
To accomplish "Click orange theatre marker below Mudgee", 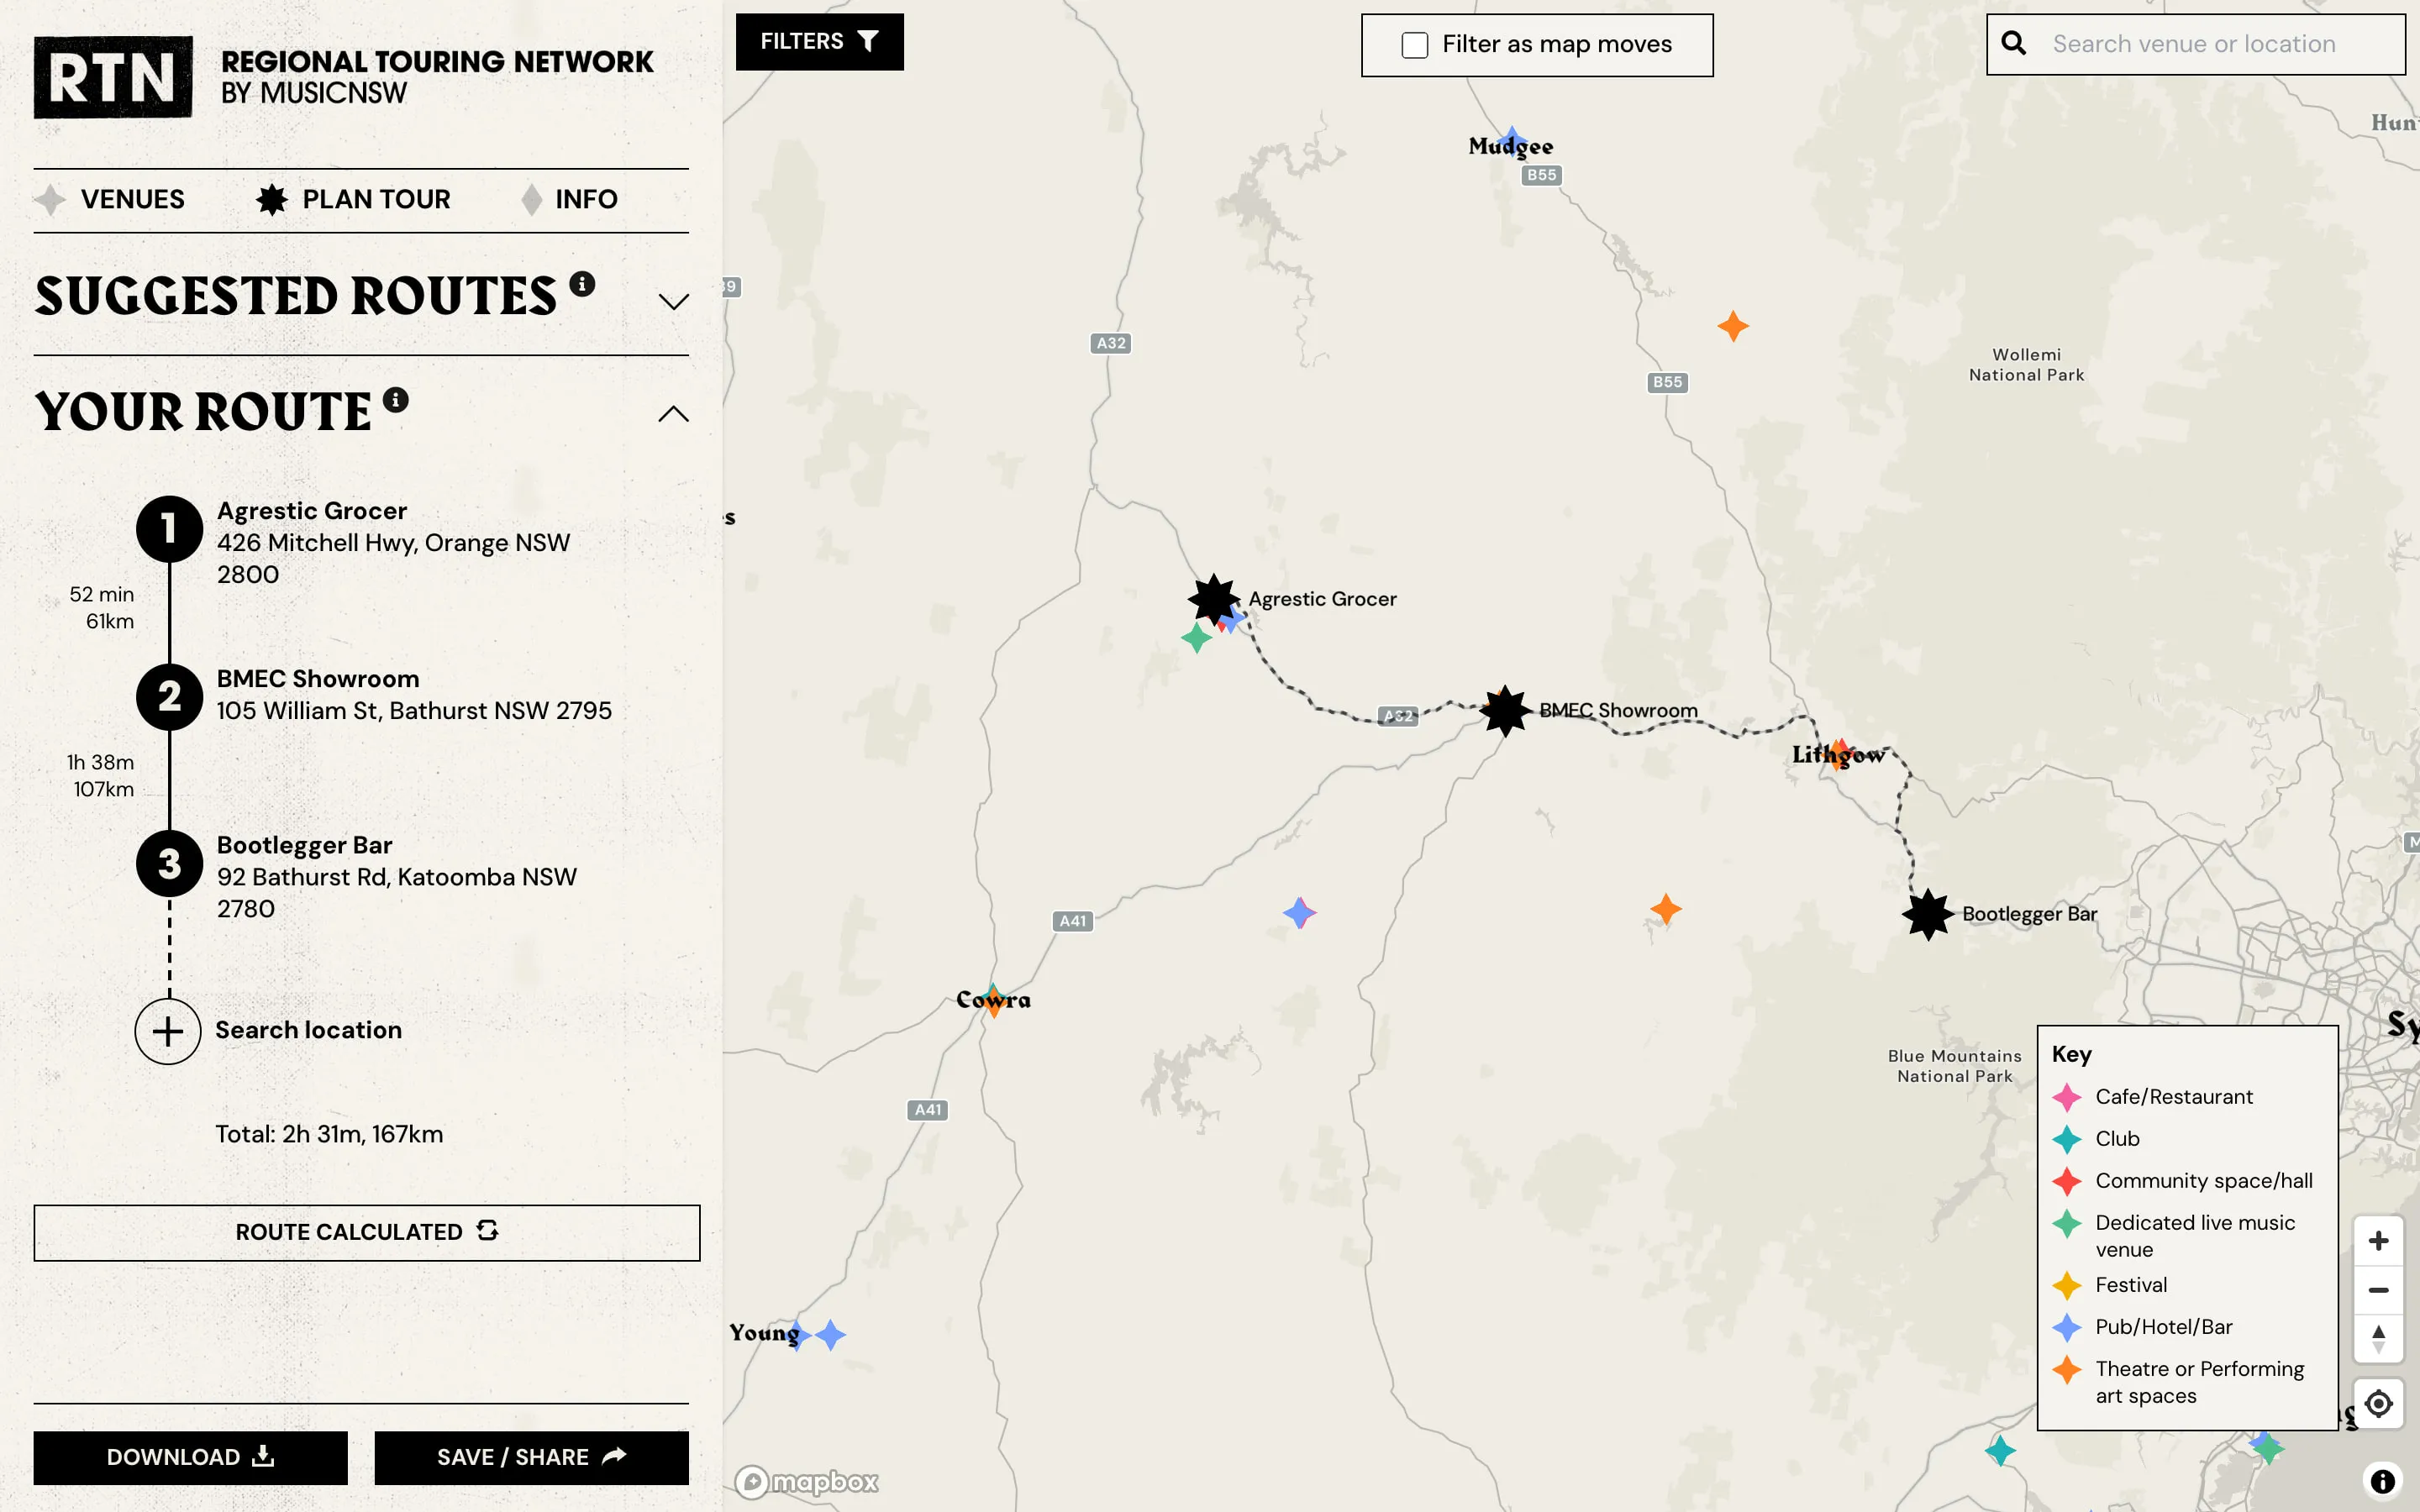I will 1733,326.
